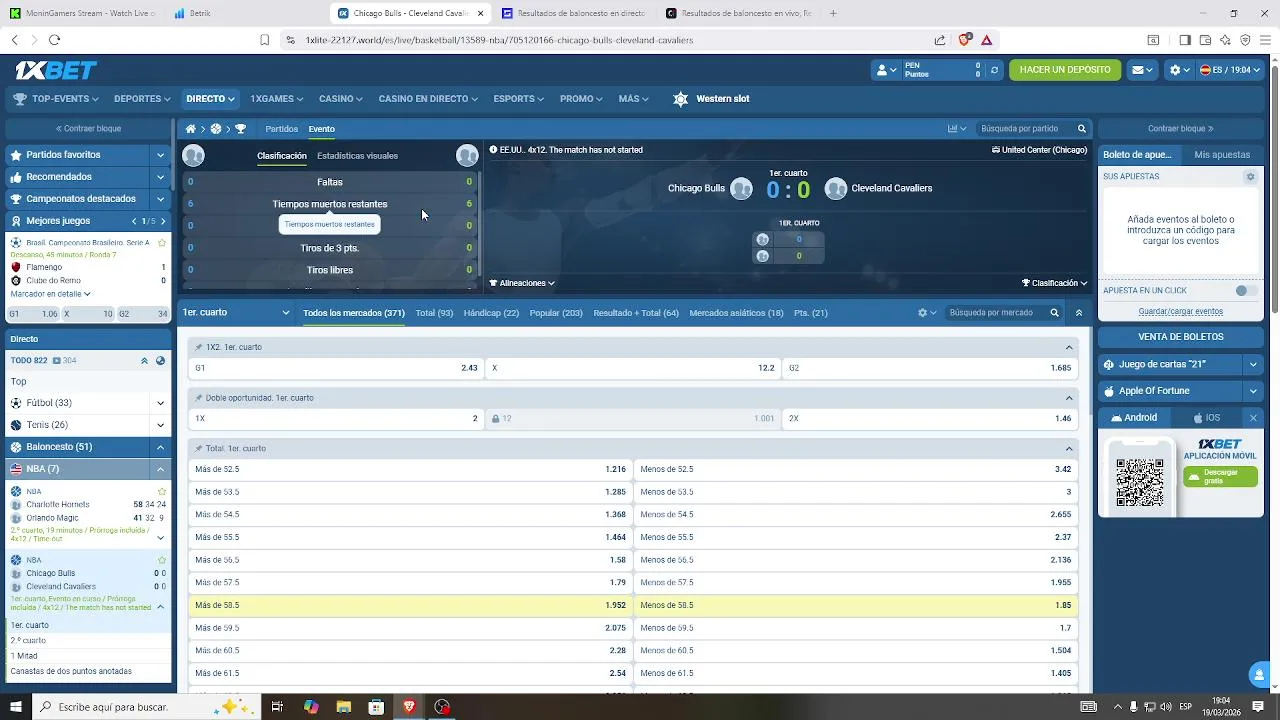Image resolution: width=1280 pixels, height=720 pixels.
Task: Open the CASINO menu
Action: [340, 99]
